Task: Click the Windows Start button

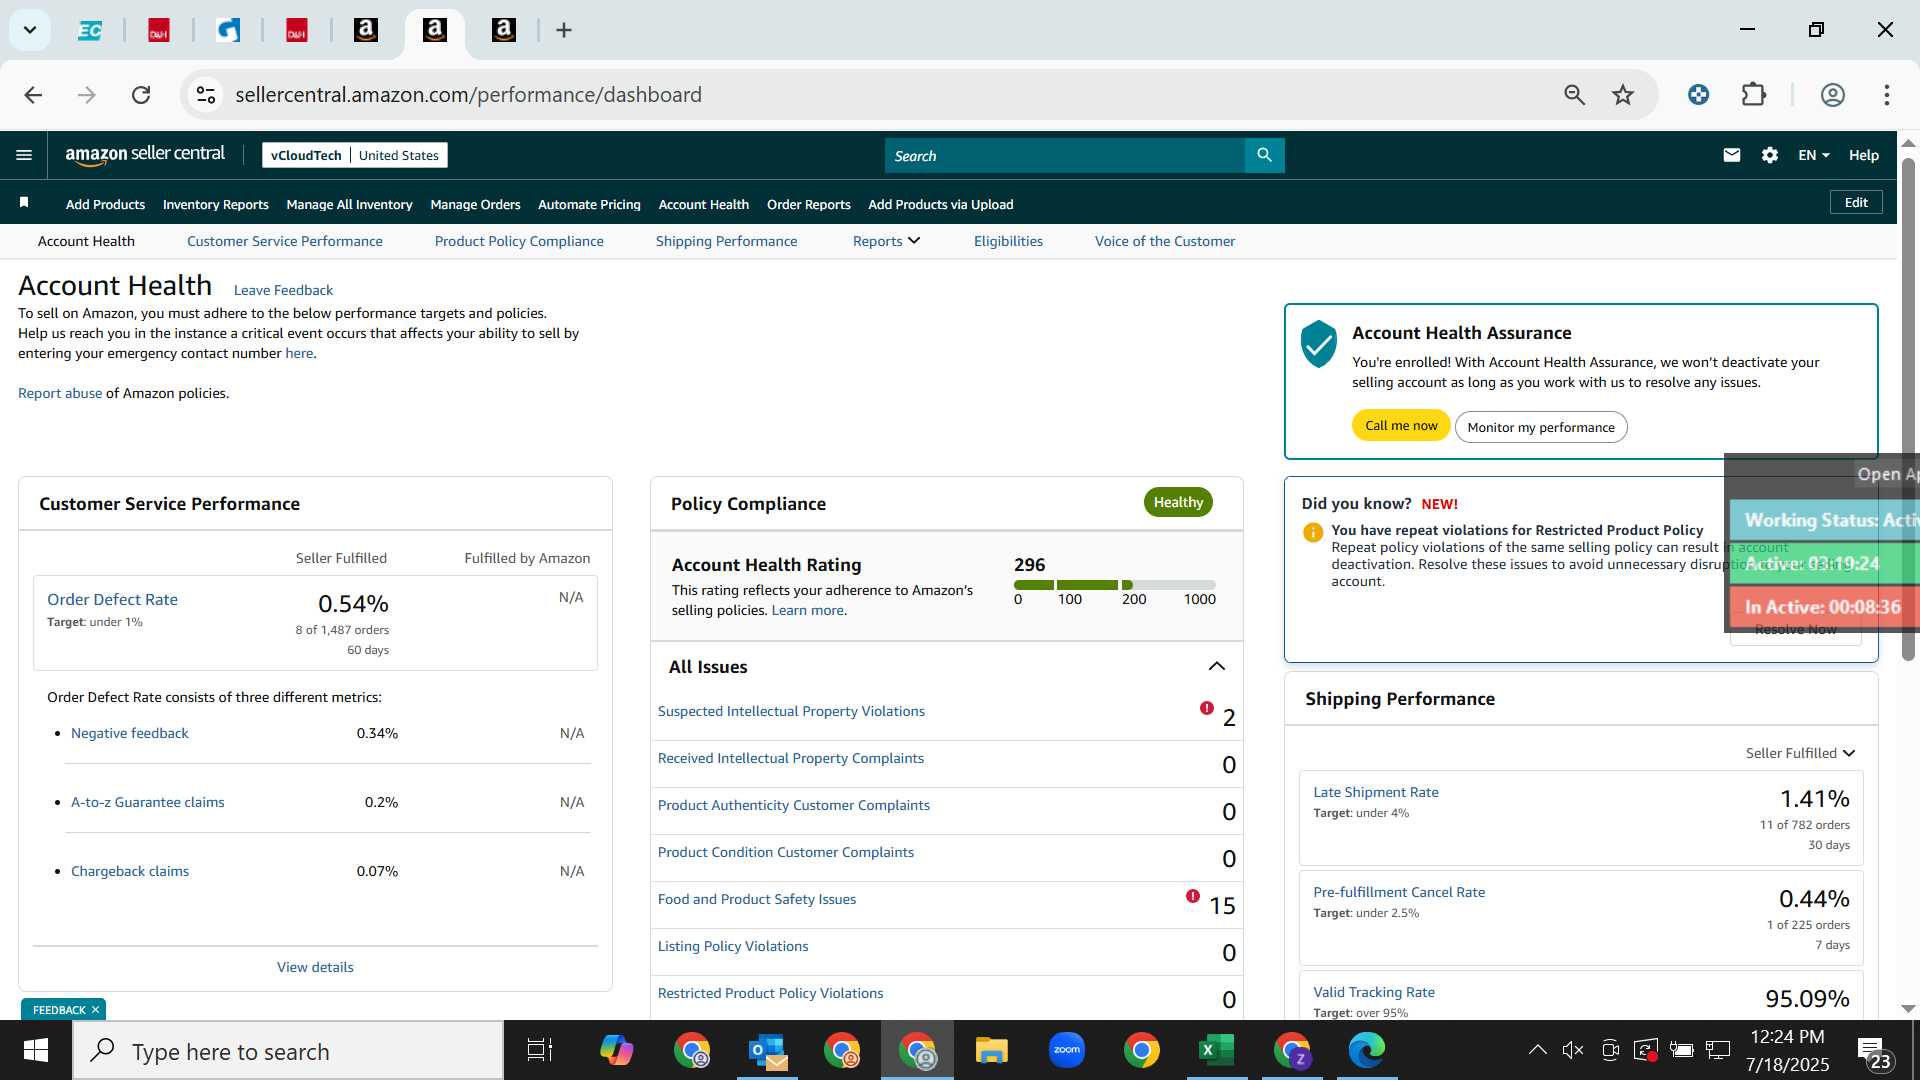Action: pos(36,1051)
